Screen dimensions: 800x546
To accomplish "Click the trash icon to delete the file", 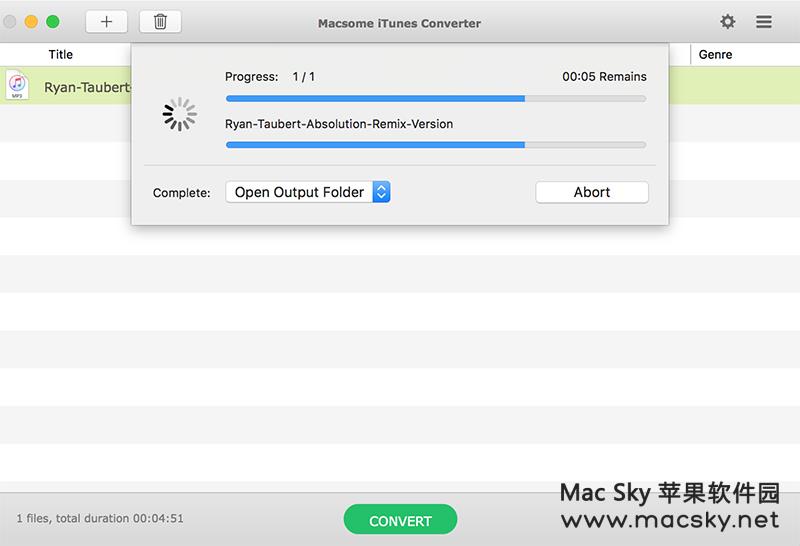I will click(x=160, y=22).
